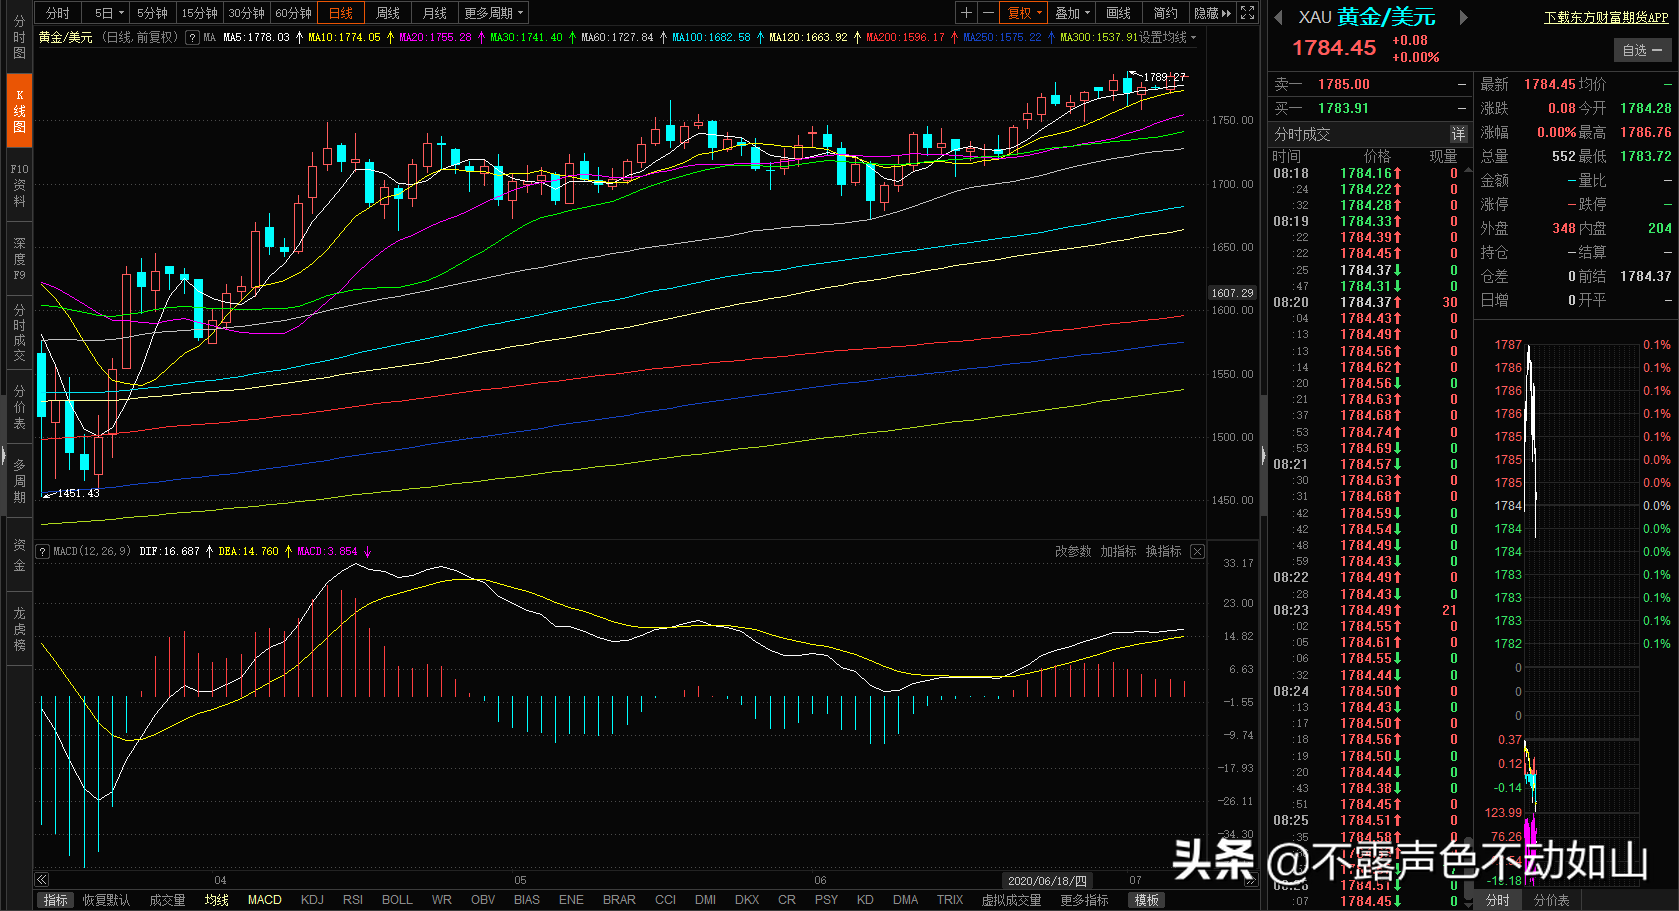Select the 画线 drawing tool
Image resolution: width=1679 pixels, height=911 pixels.
(x=1117, y=12)
